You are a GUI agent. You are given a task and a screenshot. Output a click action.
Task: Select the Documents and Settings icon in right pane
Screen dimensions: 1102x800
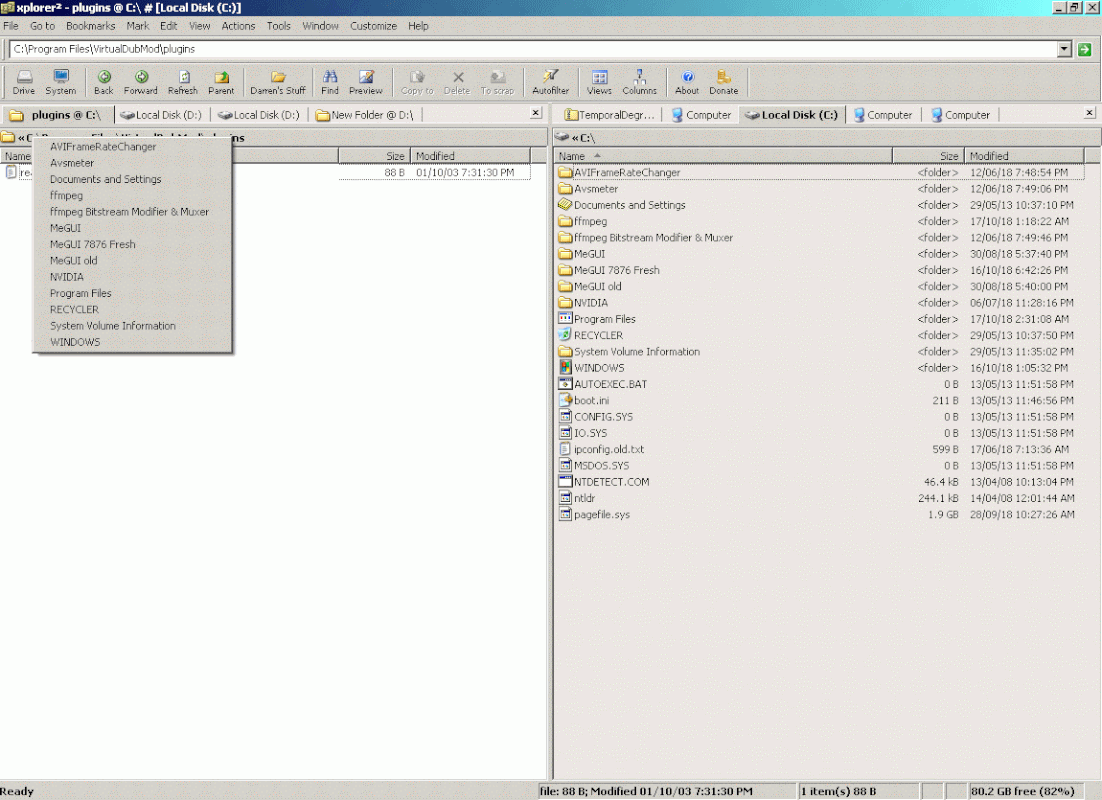[x=565, y=205]
